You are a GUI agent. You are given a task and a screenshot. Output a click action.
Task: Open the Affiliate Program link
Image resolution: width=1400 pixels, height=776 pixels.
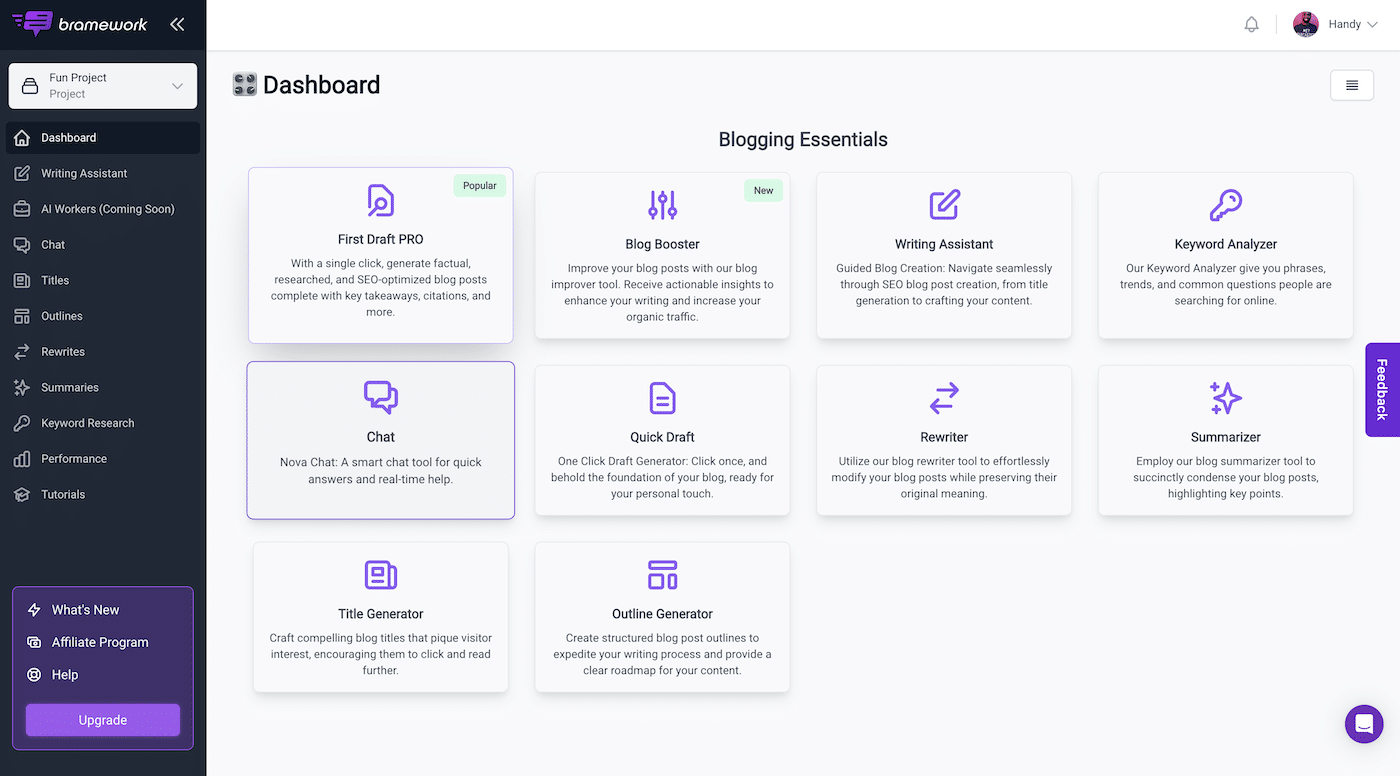pyautogui.click(x=100, y=642)
